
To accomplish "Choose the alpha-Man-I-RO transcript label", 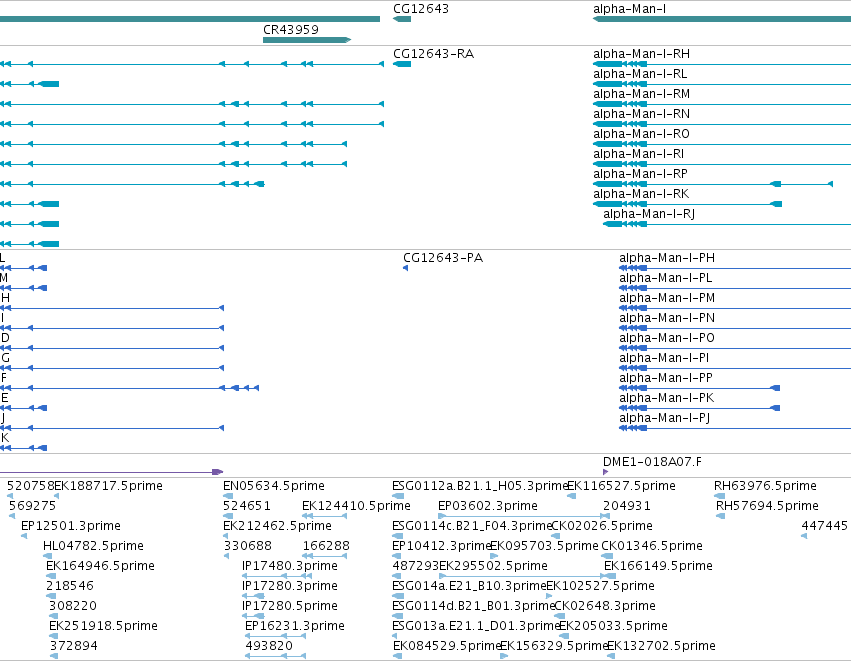I will 642,134.
